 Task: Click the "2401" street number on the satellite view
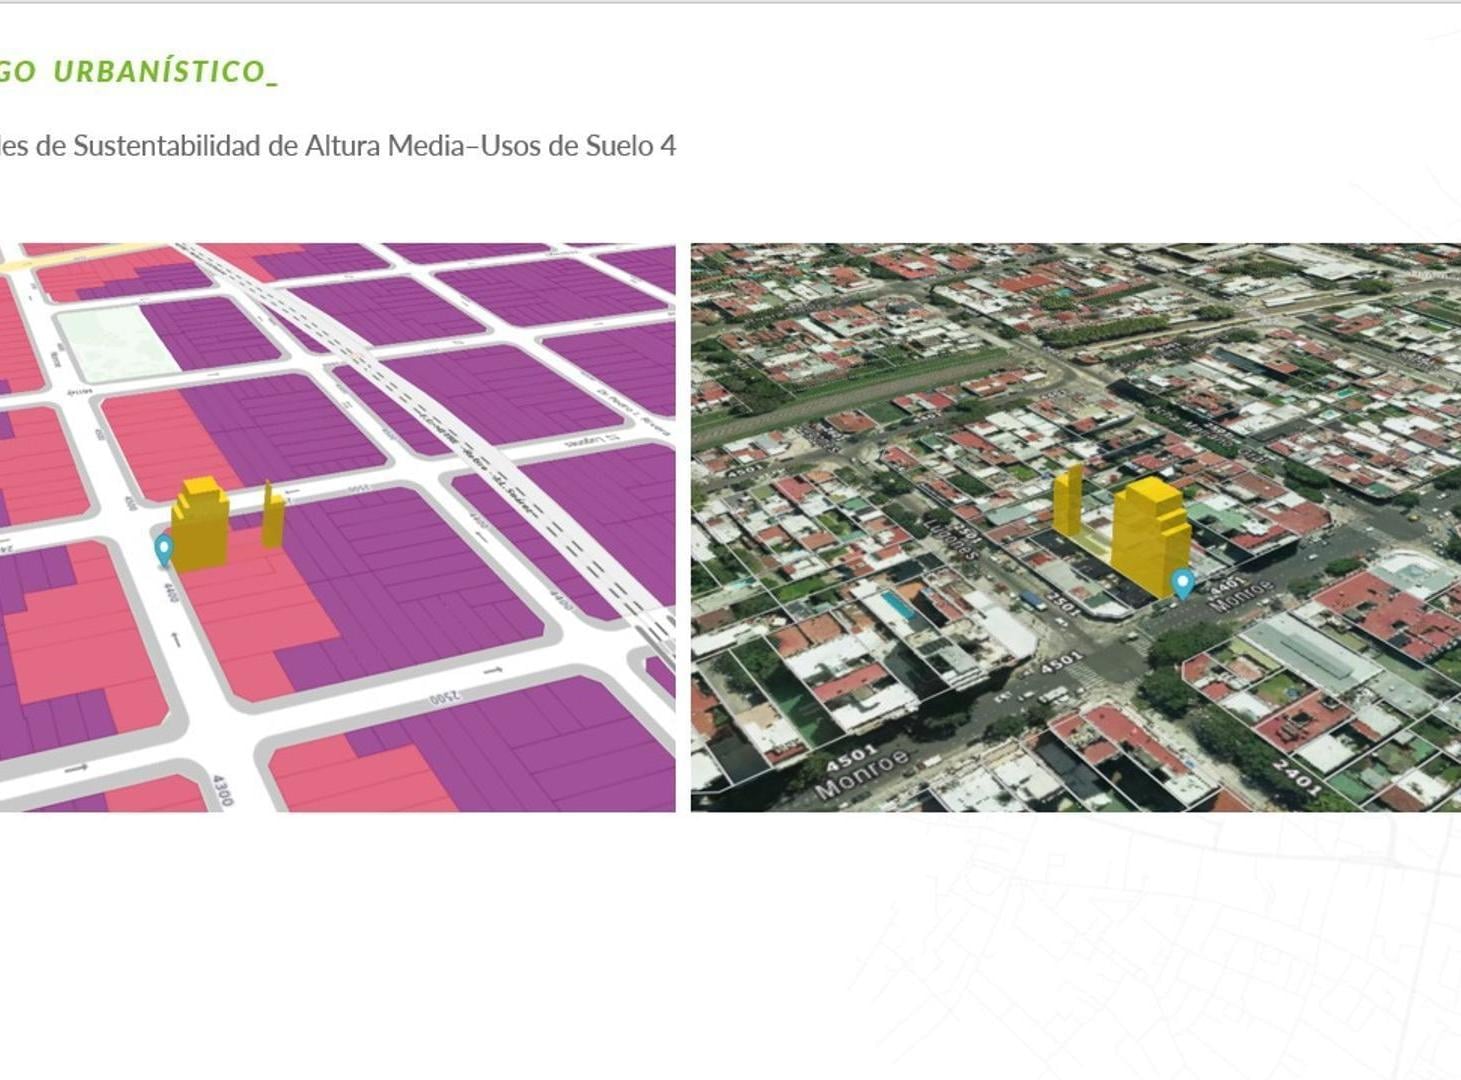tap(1299, 777)
